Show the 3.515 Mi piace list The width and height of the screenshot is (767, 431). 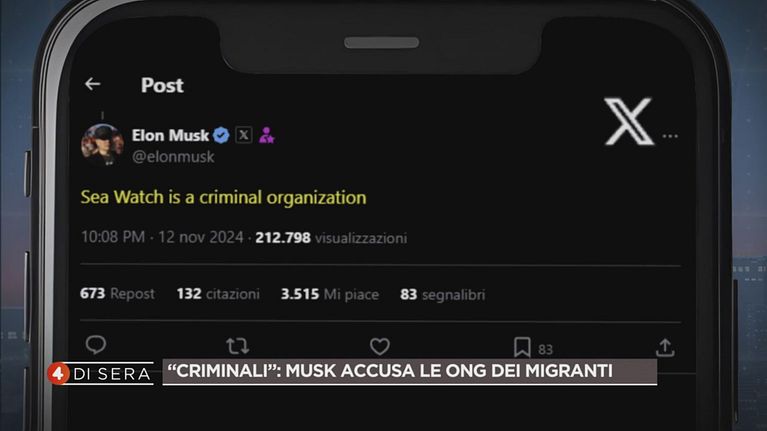tap(329, 294)
